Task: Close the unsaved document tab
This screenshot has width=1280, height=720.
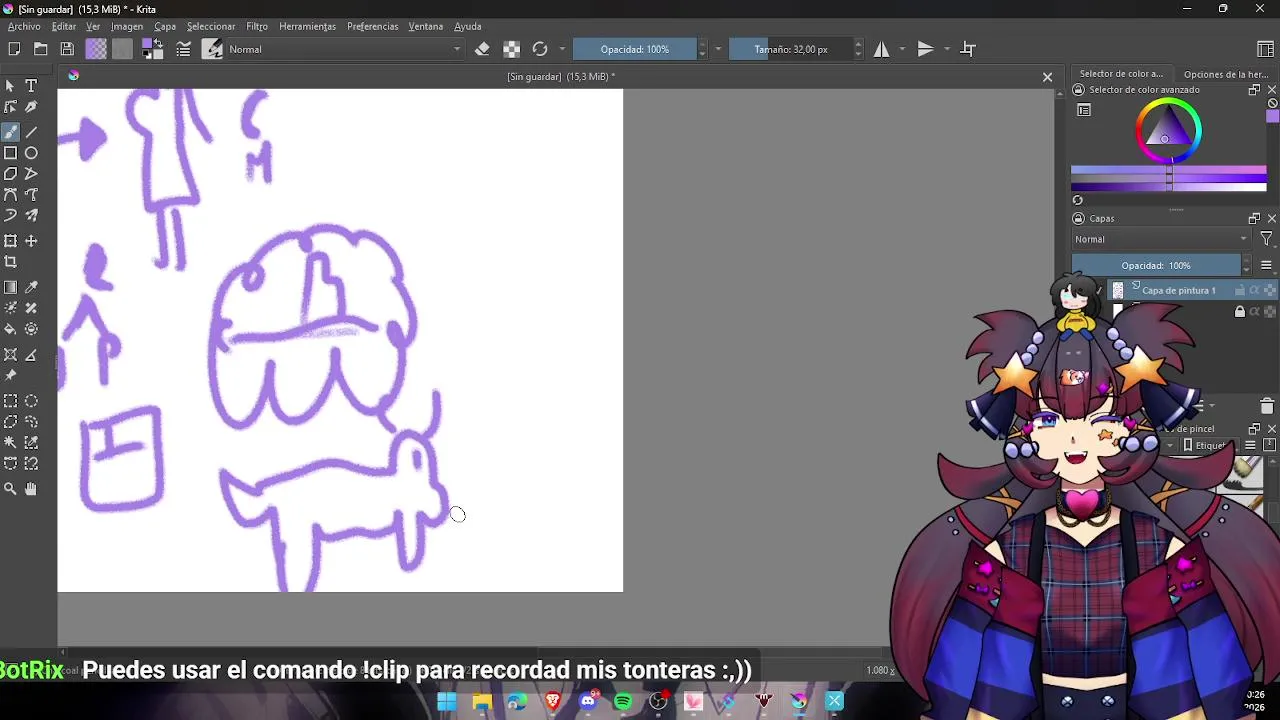Action: (1047, 77)
